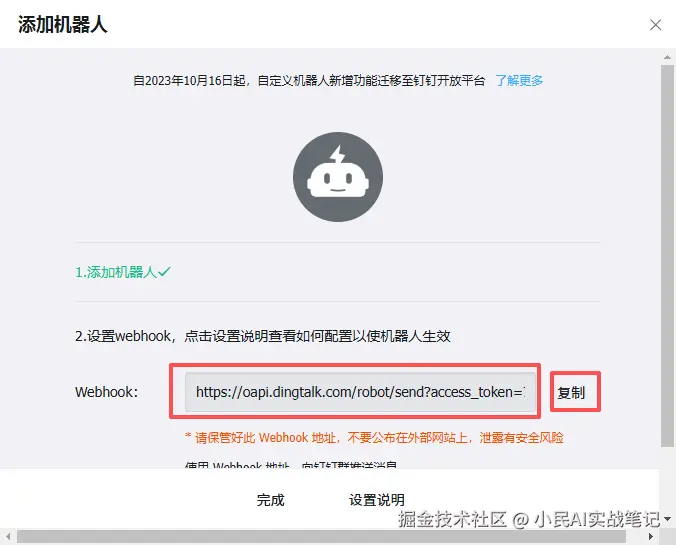Open the 了解更多 link
Viewport: 676px width, 545px height.
[519, 81]
